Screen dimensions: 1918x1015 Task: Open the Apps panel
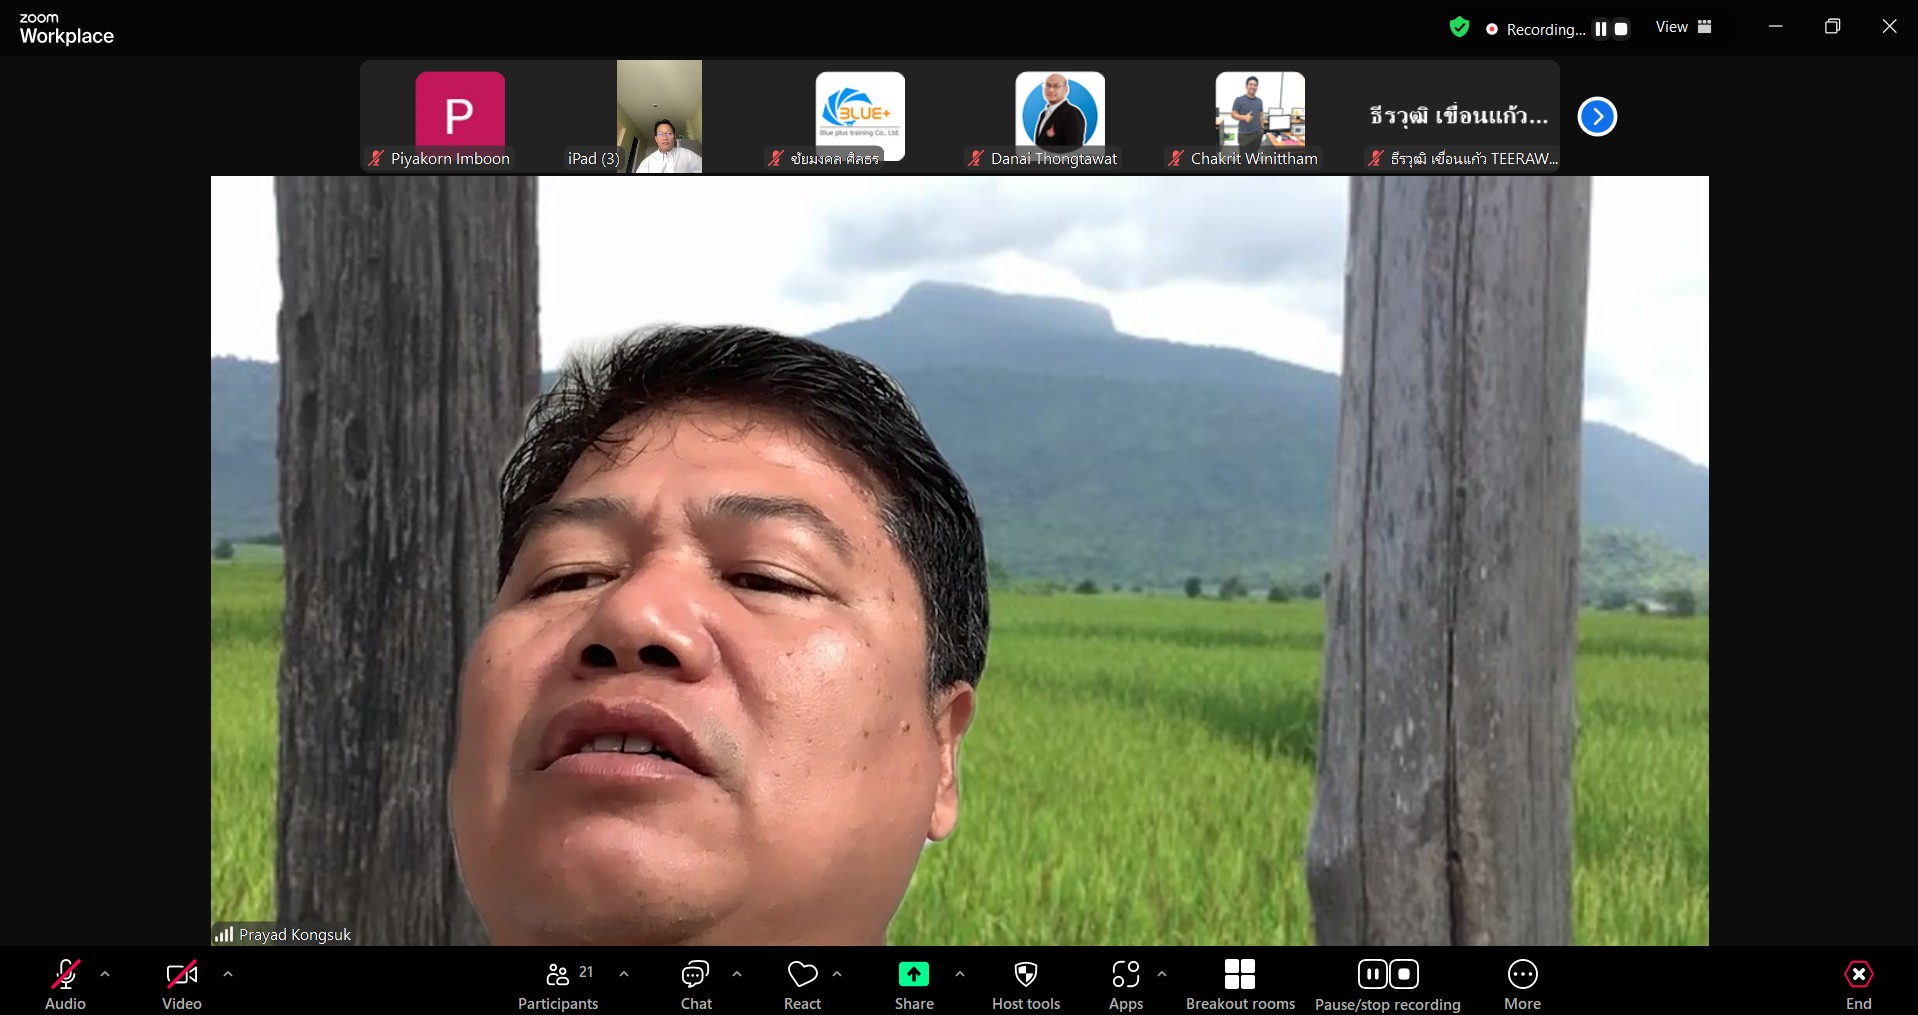(1125, 985)
